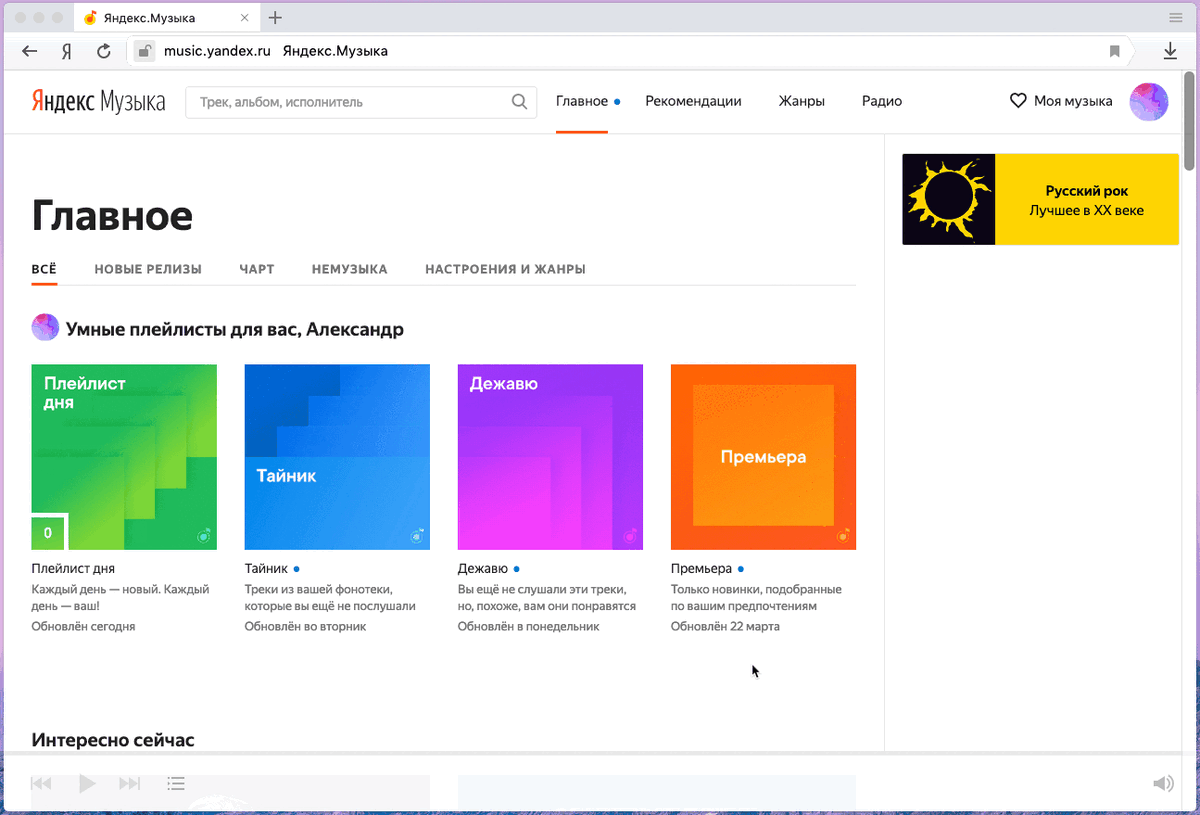Start playback with the play button
1200x815 pixels.
87,784
